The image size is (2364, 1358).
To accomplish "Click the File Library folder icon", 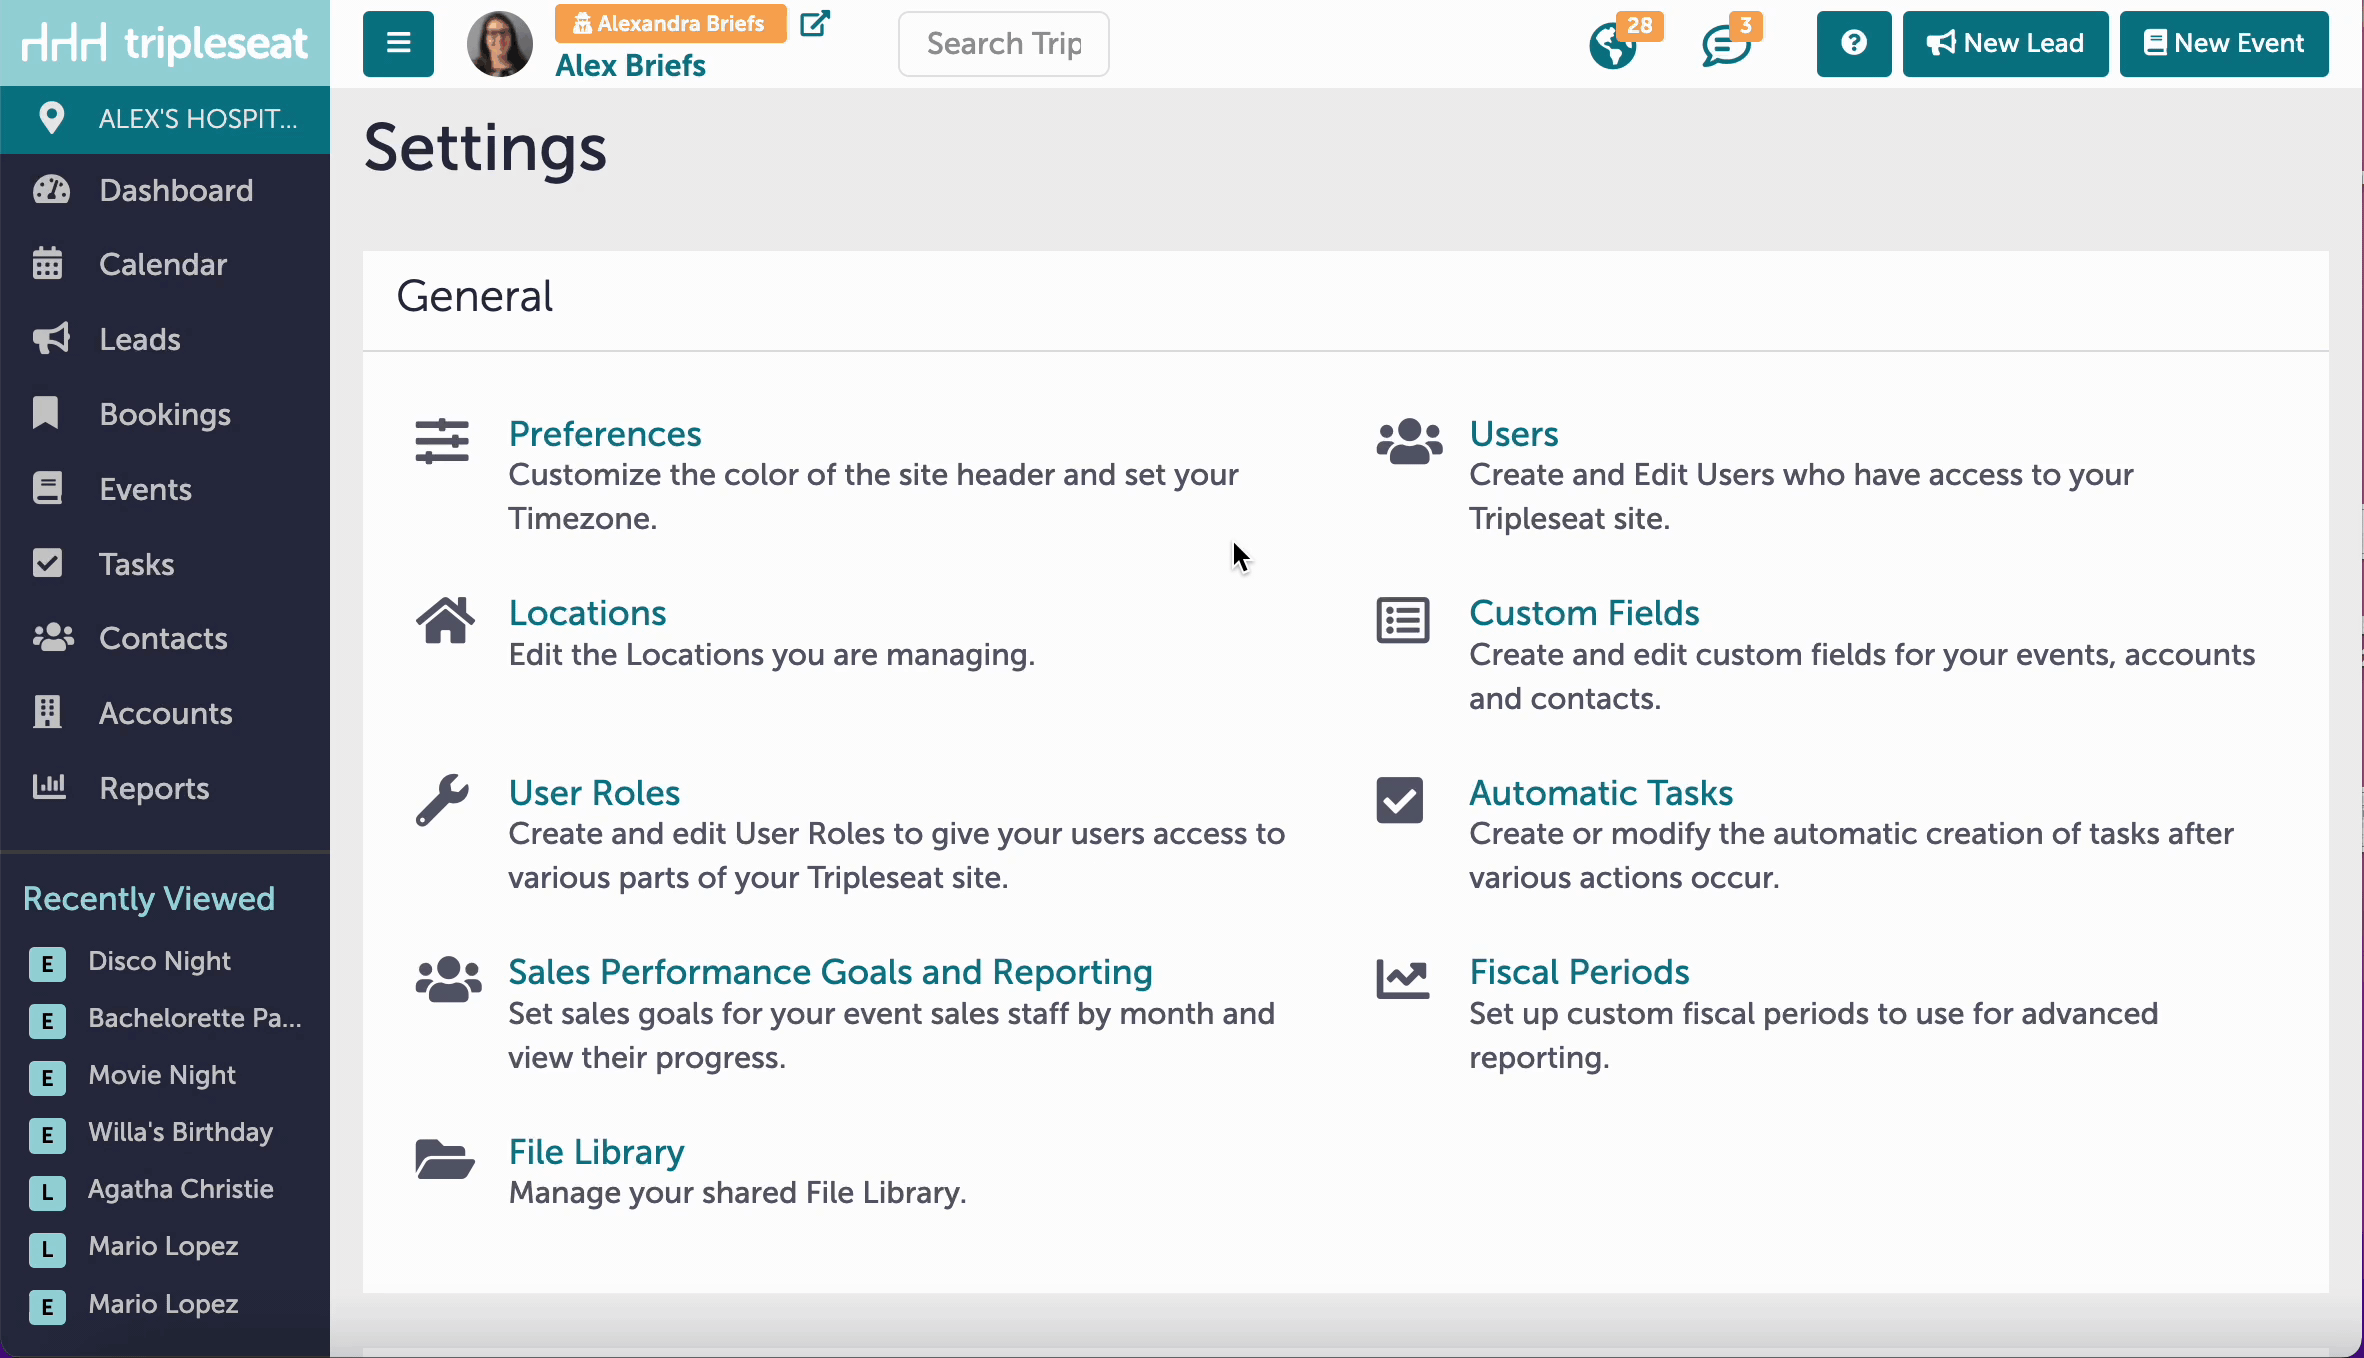I will click(445, 1160).
